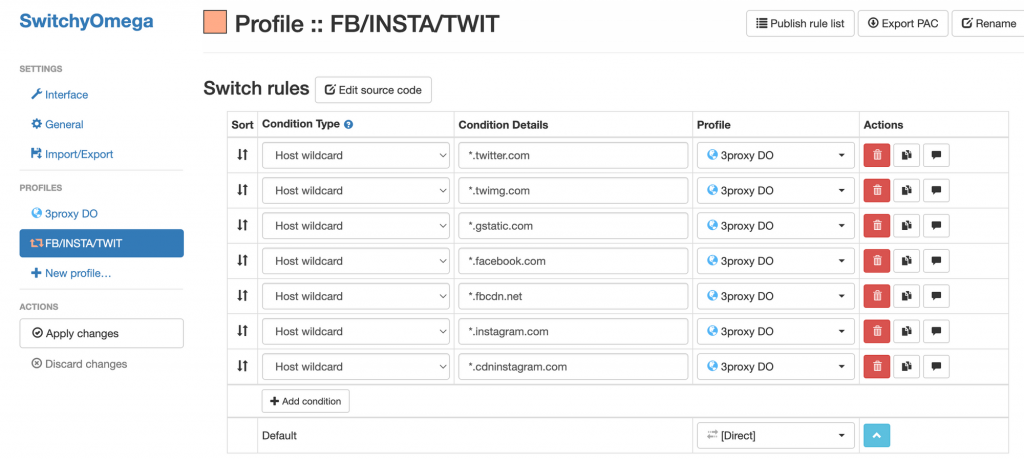1024x460 pixels.
Task: Add note to *.gstatic.com rule
Action: point(936,226)
